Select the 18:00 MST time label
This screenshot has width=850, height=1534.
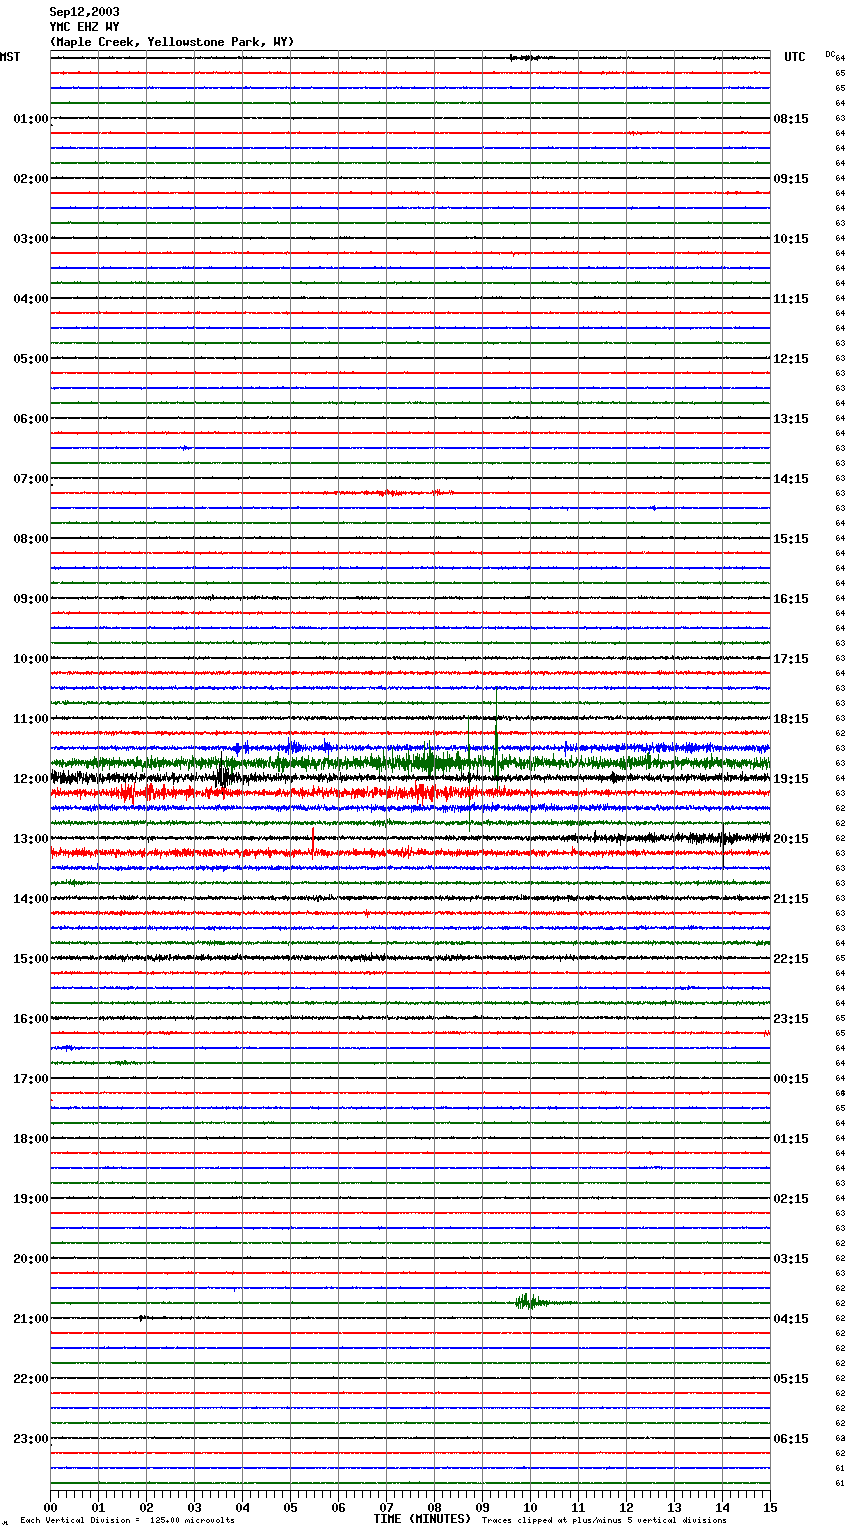[x=31, y=1139]
